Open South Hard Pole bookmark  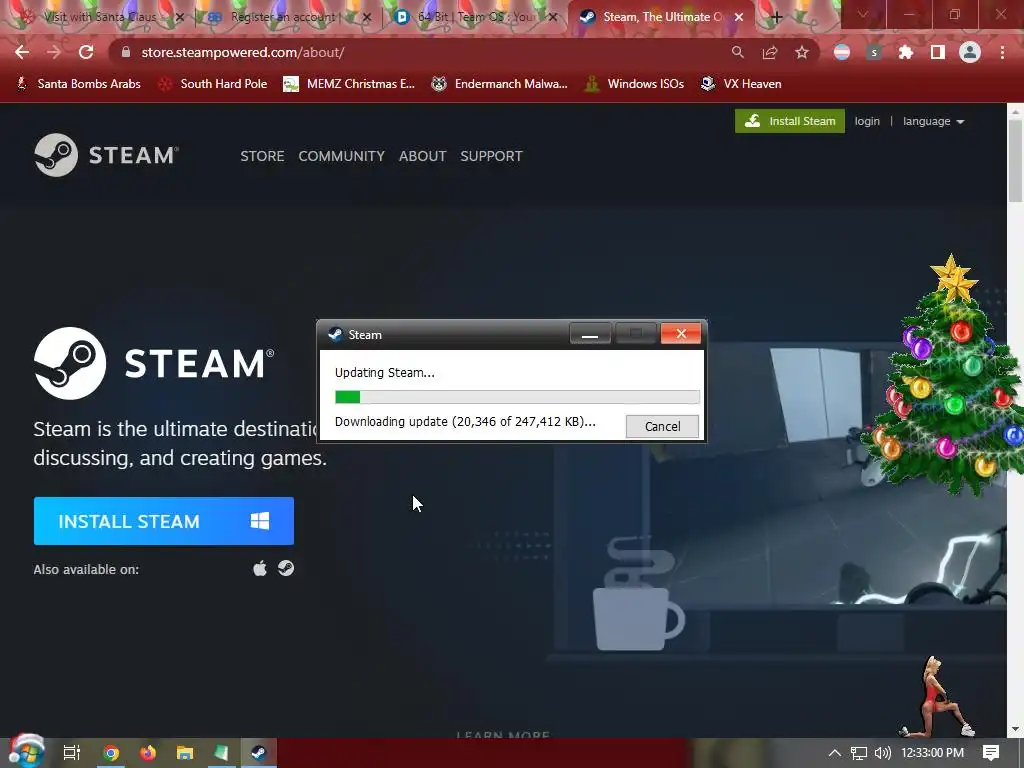click(x=213, y=84)
